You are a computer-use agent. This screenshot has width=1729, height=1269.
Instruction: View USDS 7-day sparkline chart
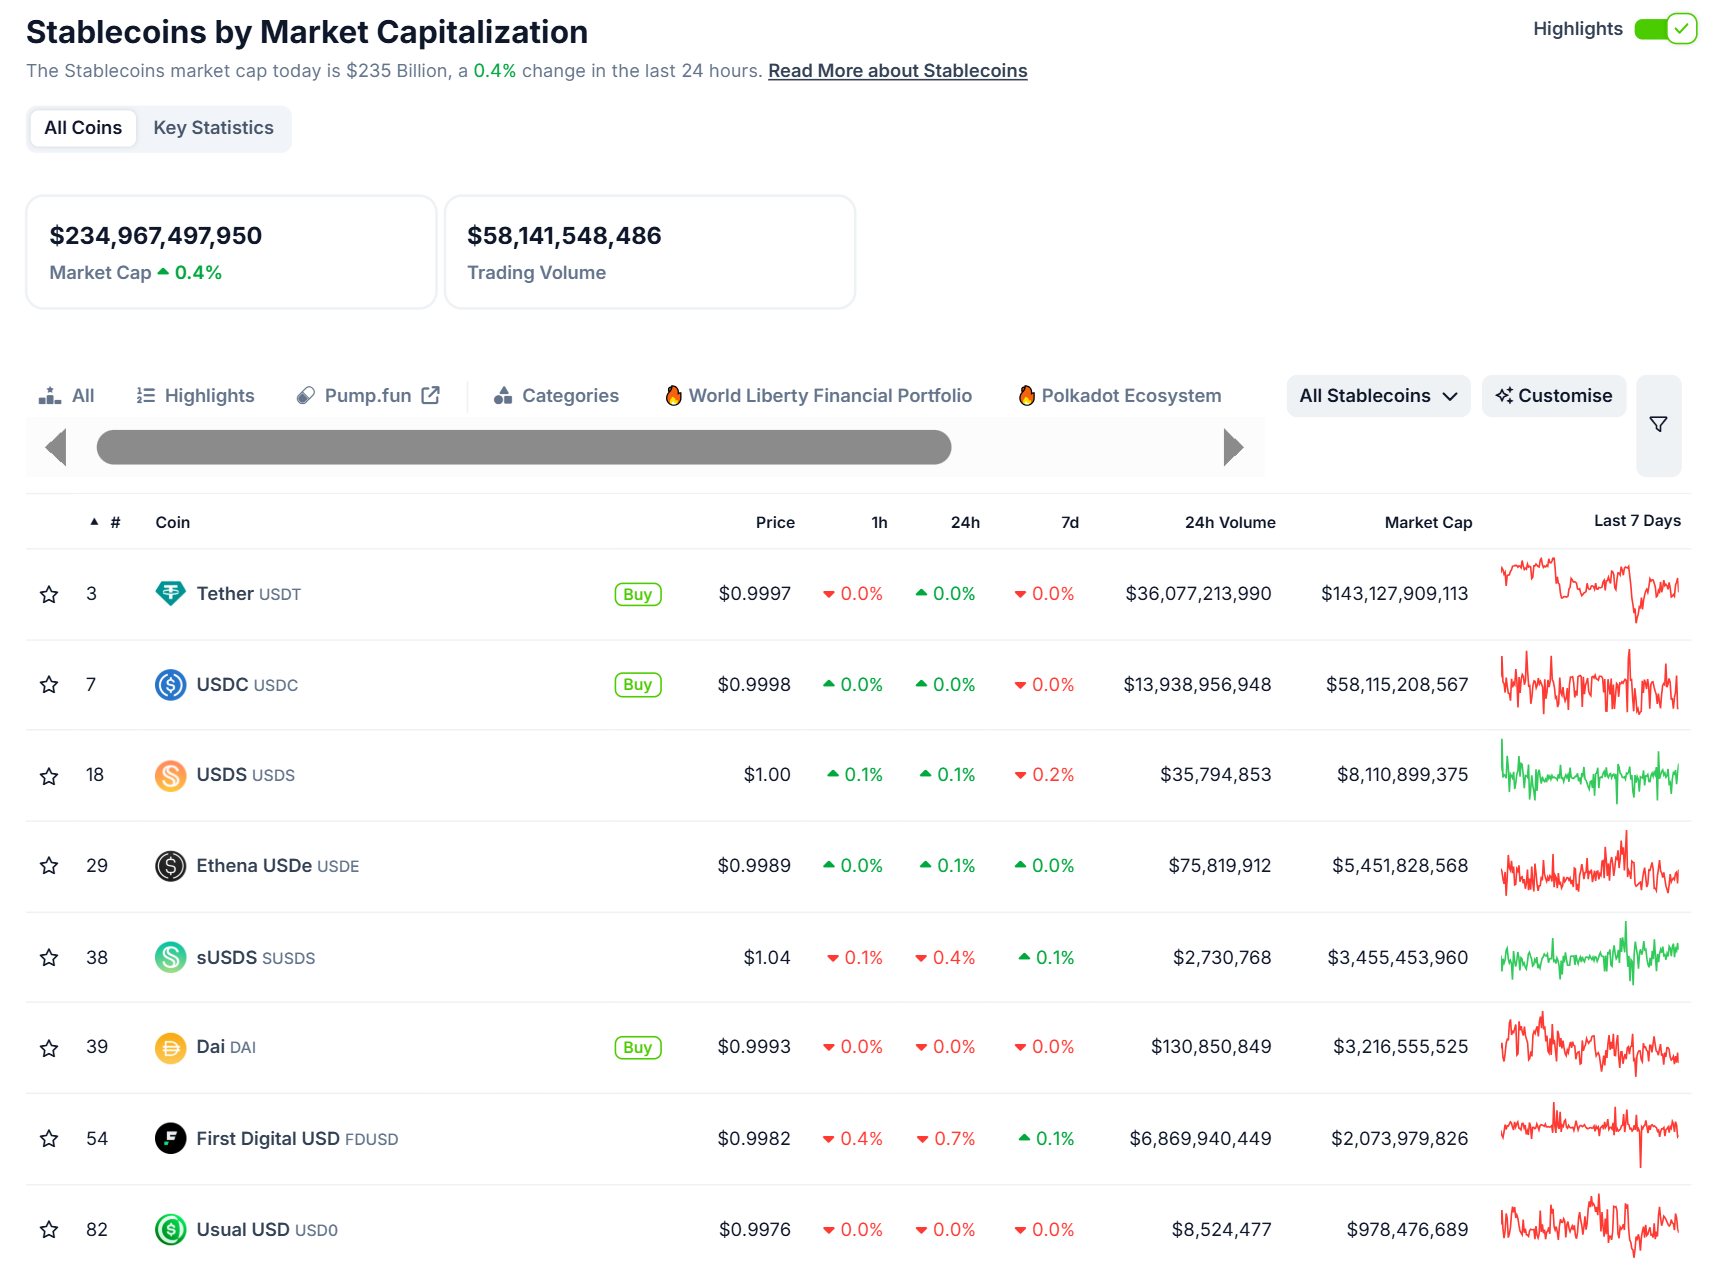pos(1590,772)
